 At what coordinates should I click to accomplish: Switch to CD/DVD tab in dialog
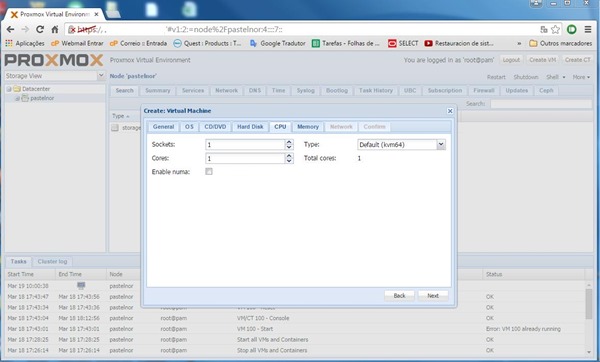coord(215,127)
